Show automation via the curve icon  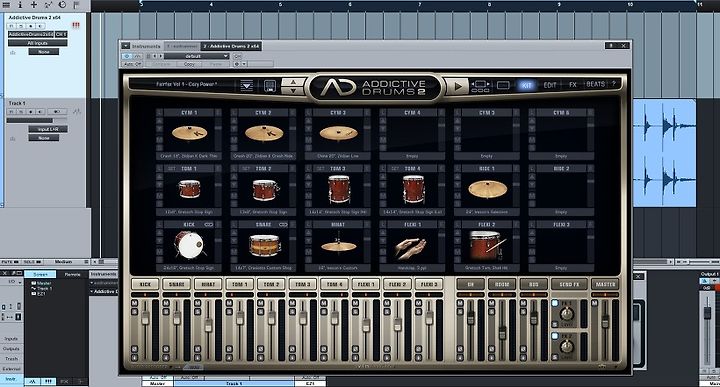[48, 5]
